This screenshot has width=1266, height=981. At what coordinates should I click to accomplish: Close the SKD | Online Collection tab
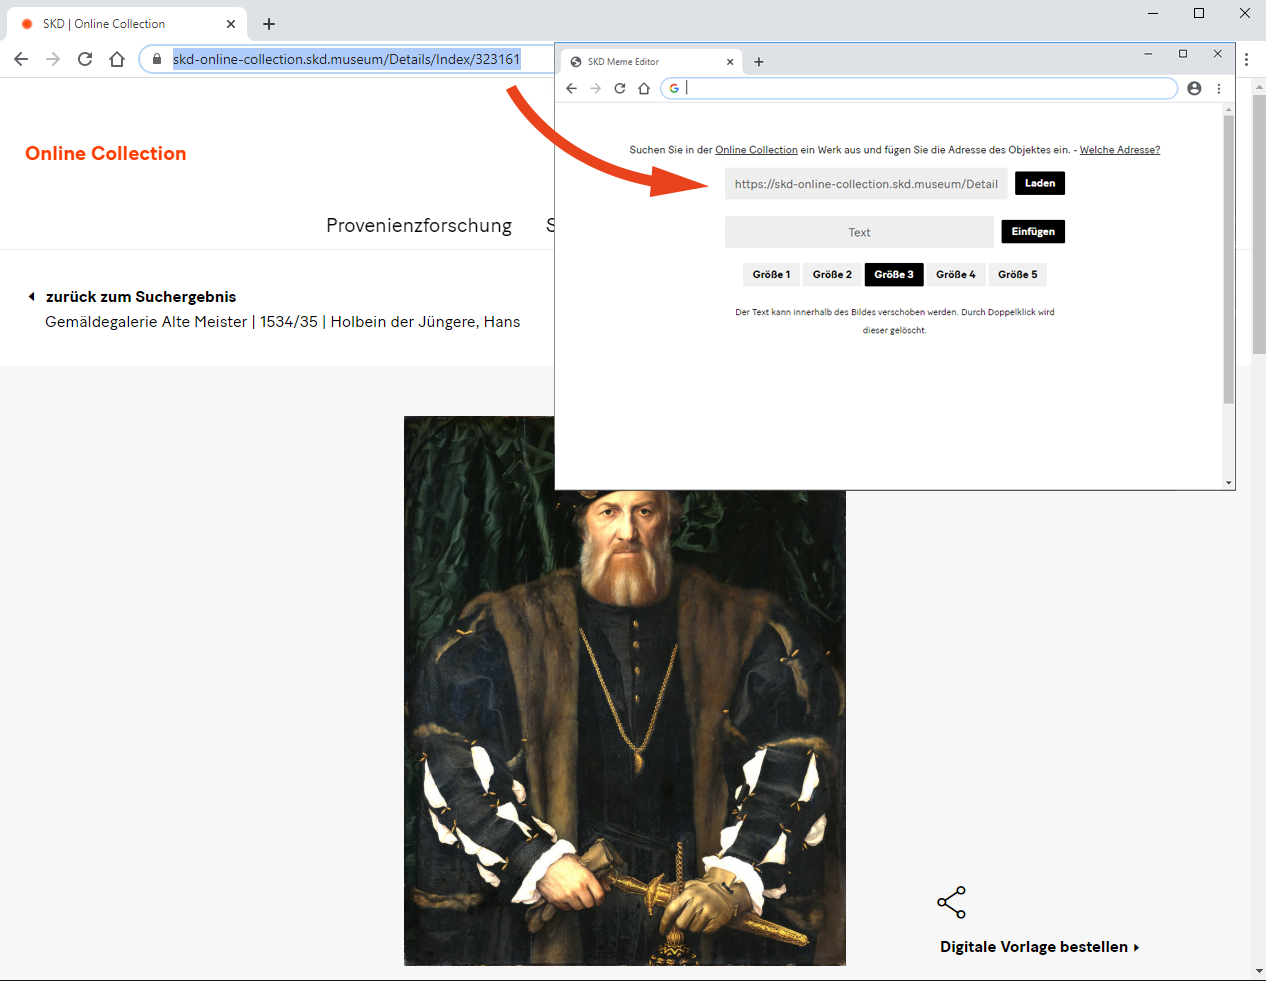click(231, 24)
